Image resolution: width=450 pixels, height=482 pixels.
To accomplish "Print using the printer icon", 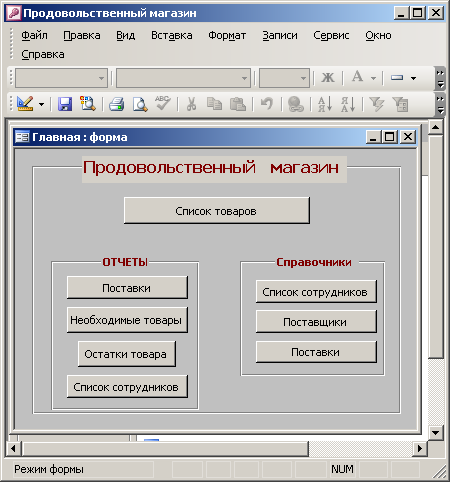I will (116, 104).
